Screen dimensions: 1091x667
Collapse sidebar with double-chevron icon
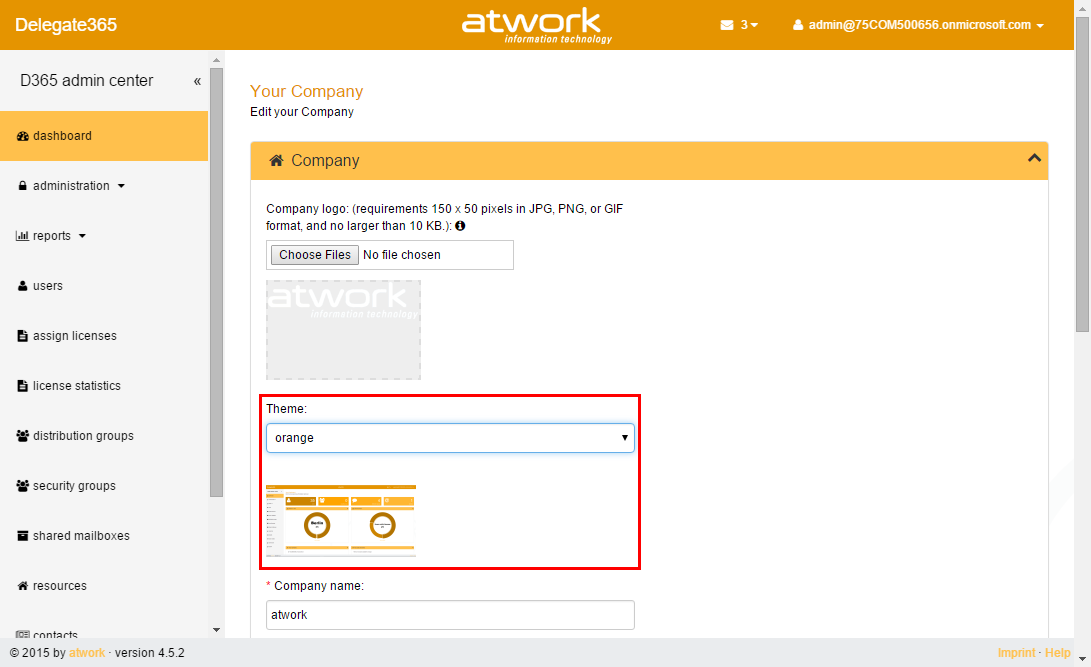(x=197, y=81)
